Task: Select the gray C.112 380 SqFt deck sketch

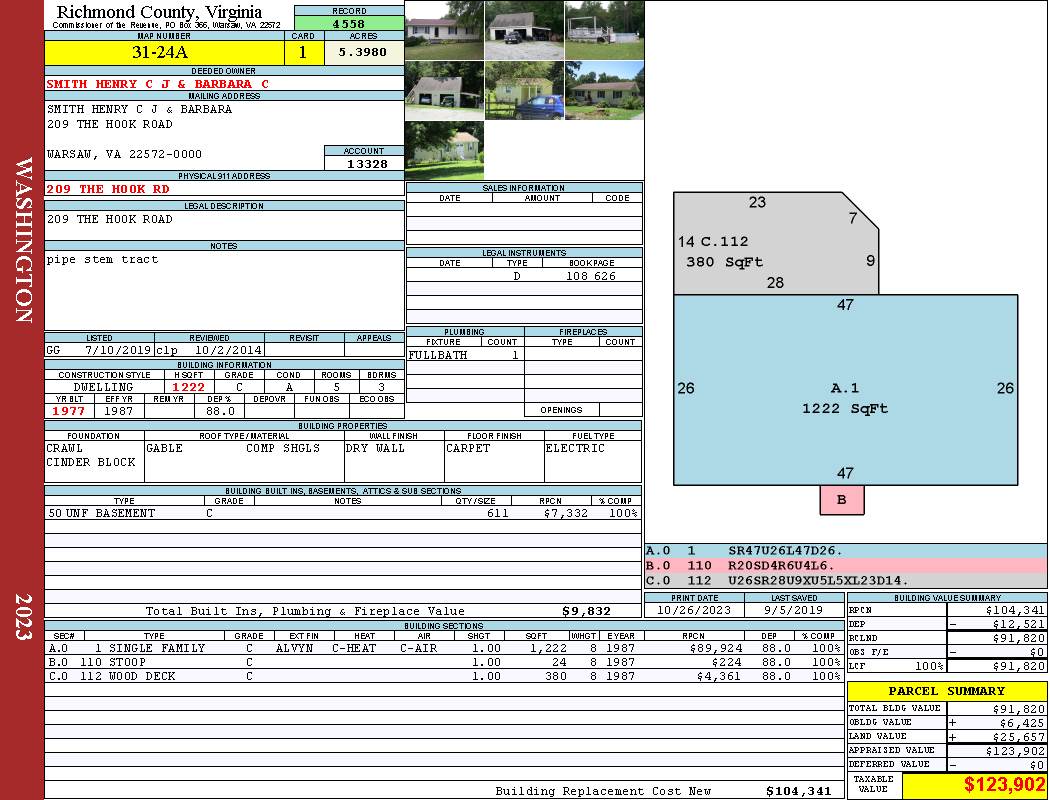Action: point(775,244)
